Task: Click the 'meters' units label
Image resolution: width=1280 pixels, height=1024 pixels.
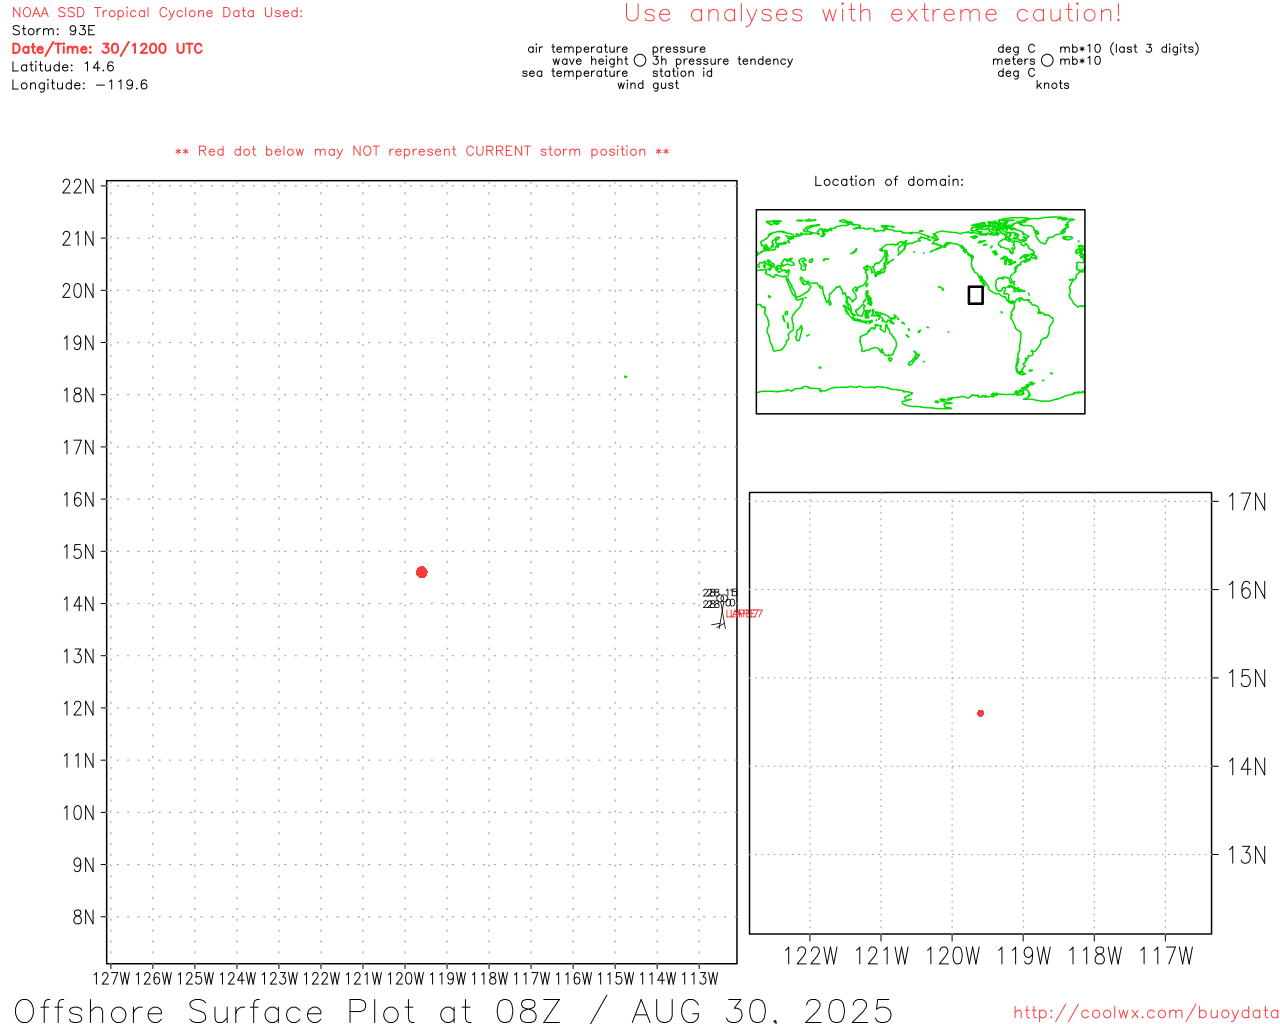Action: point(1014,61)
